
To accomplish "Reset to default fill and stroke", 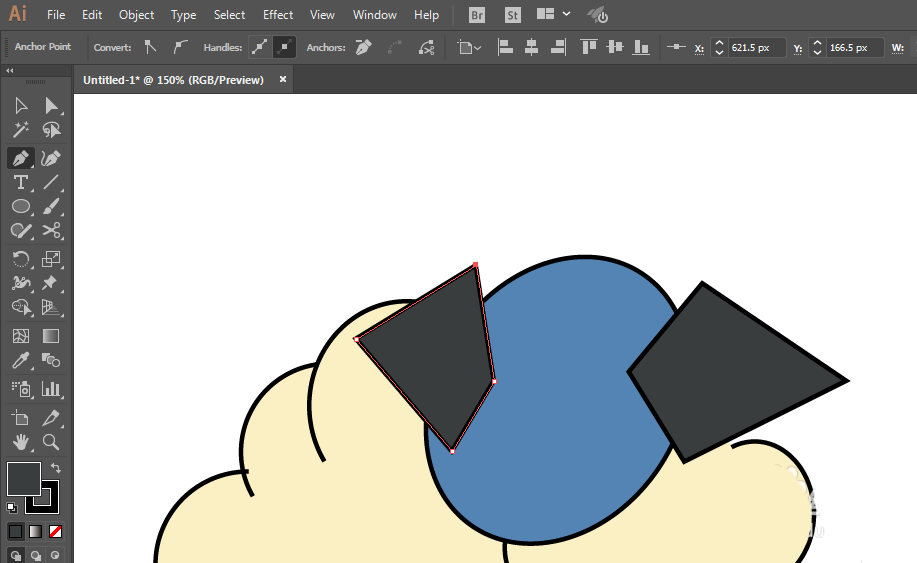I will (x=12, y=507).
